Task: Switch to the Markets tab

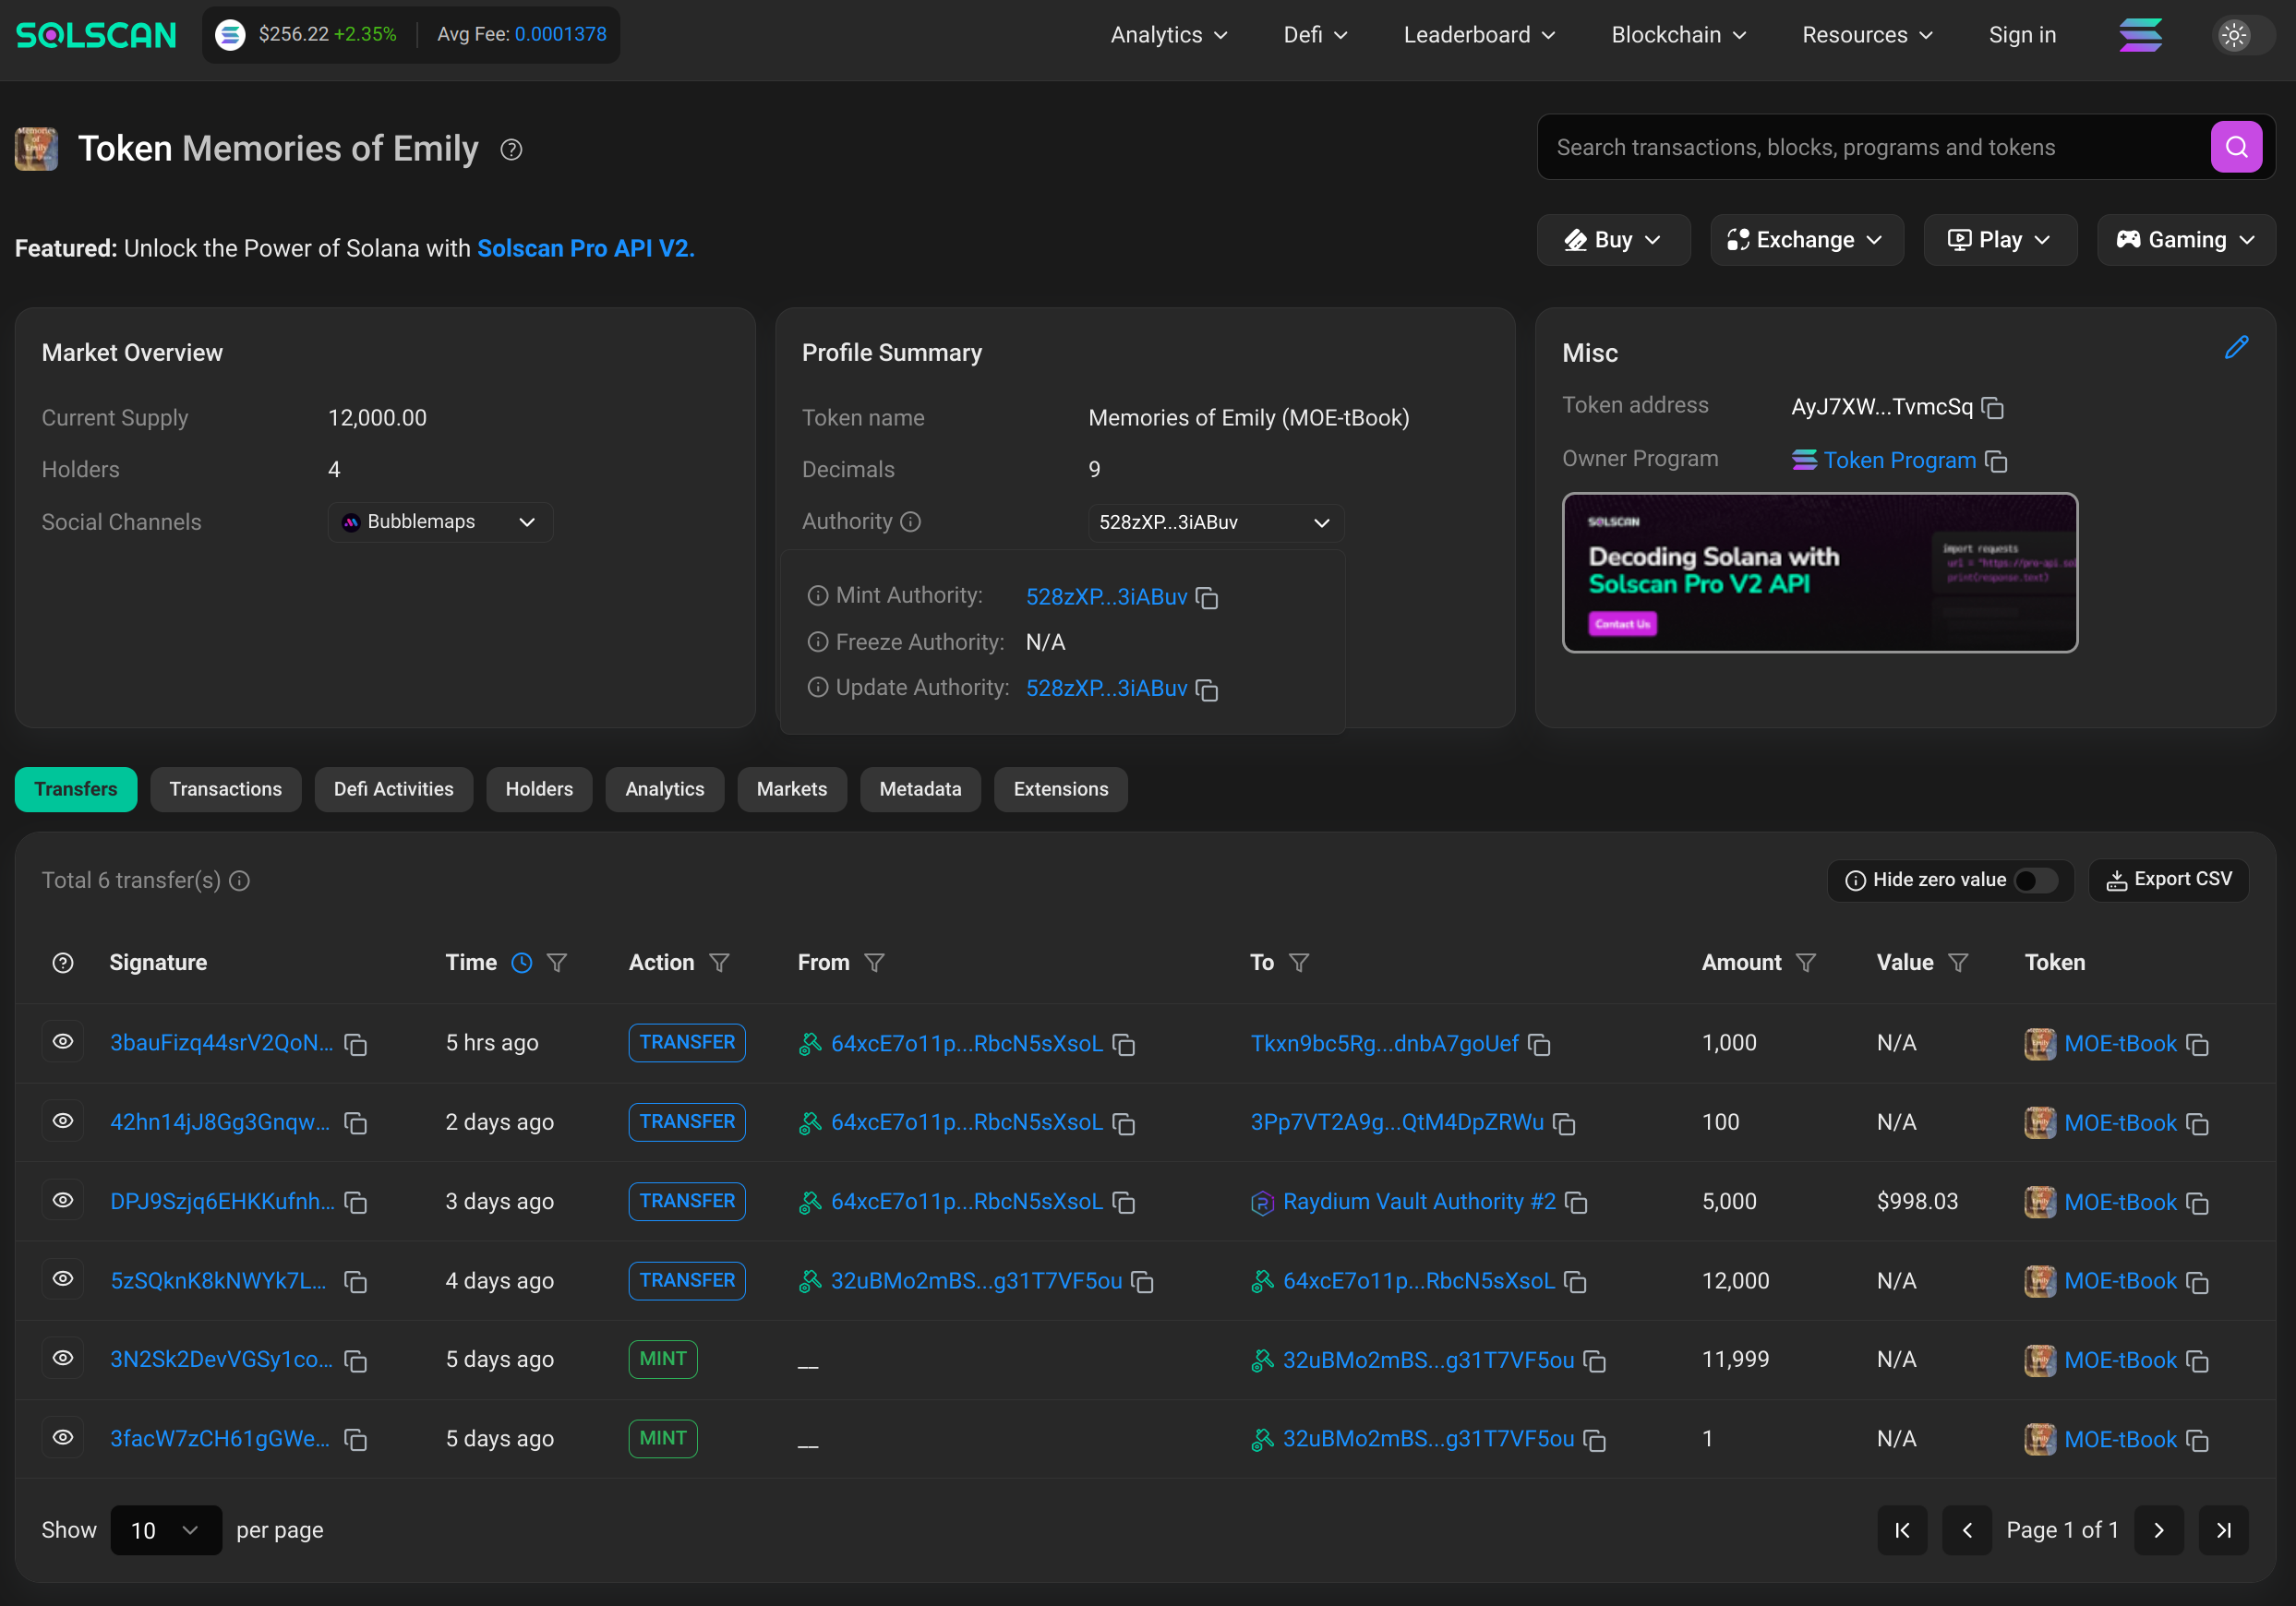Action: [792, 790]
